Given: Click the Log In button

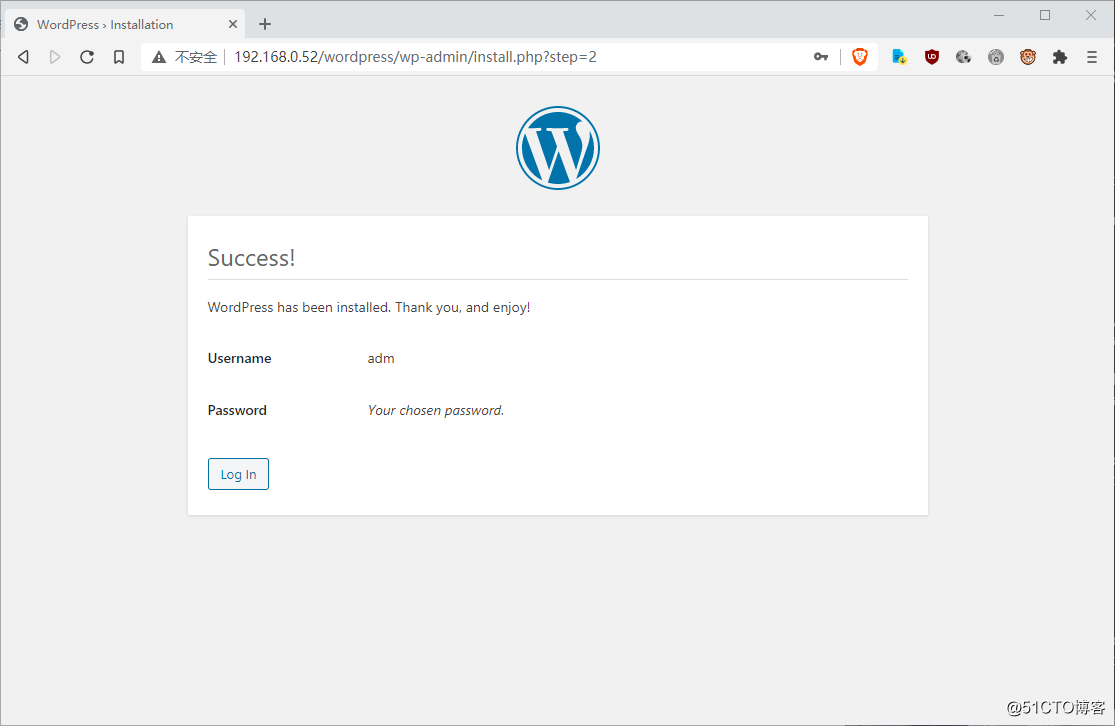Looking at the screenshot, I should (238, 474).
